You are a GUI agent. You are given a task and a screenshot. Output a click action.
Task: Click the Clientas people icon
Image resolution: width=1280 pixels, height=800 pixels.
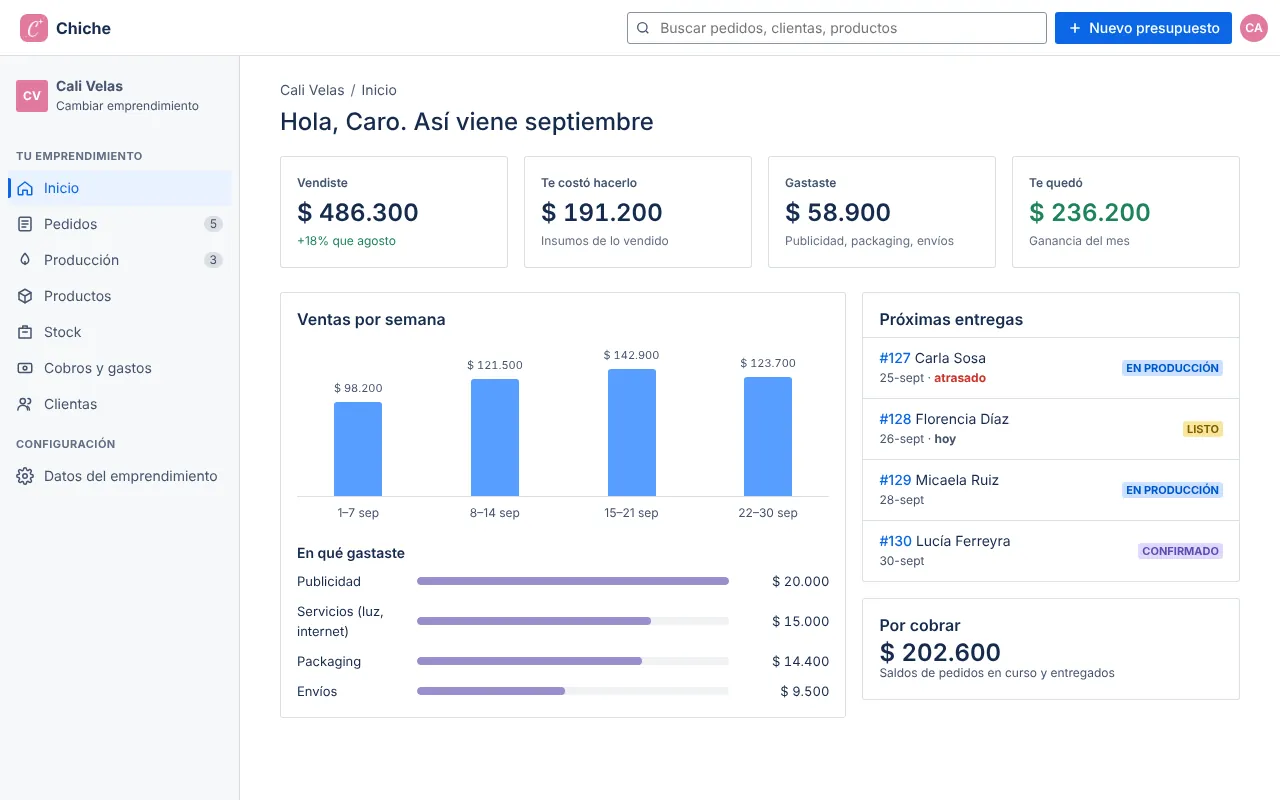coord(25,404)
